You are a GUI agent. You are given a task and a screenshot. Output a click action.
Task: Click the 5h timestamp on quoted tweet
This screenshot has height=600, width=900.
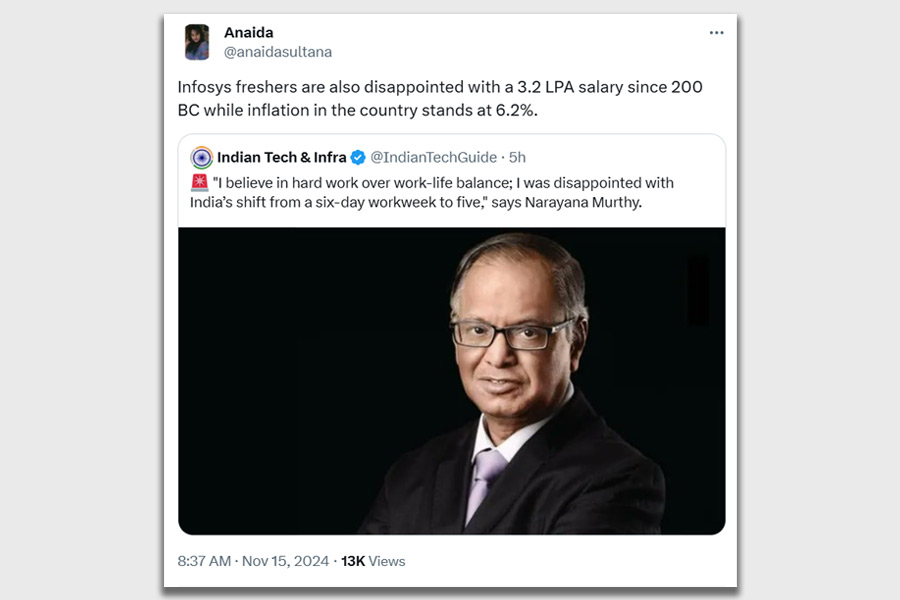click(517, 157)
